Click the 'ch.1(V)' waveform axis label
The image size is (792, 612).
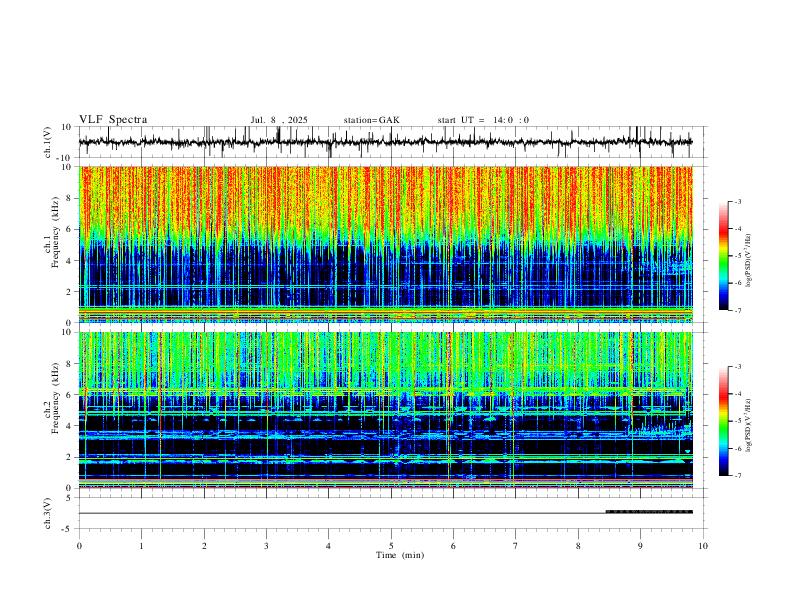pyautogui.click(x=48, y=142)
